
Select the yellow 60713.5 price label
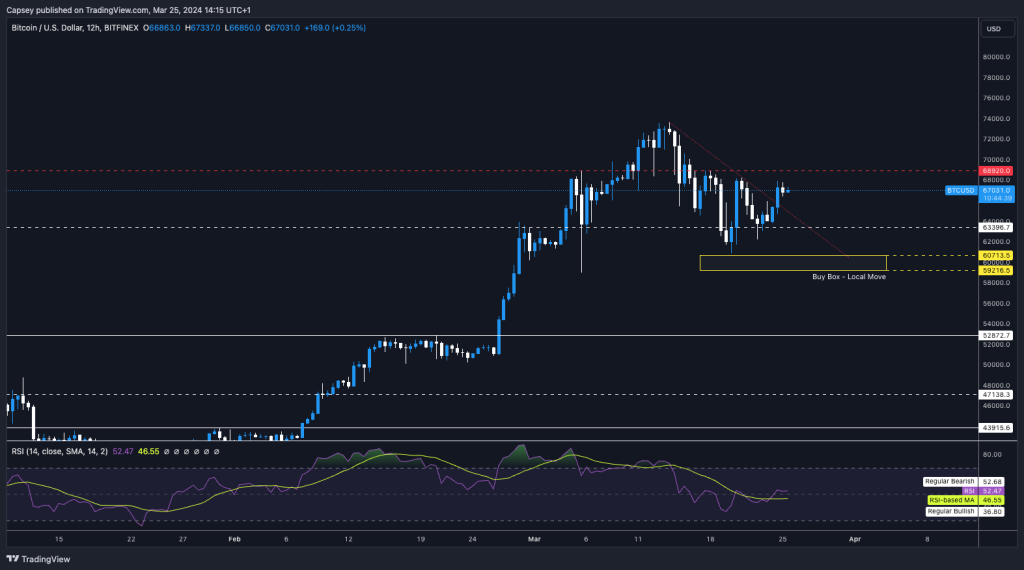tap(997, 255)
